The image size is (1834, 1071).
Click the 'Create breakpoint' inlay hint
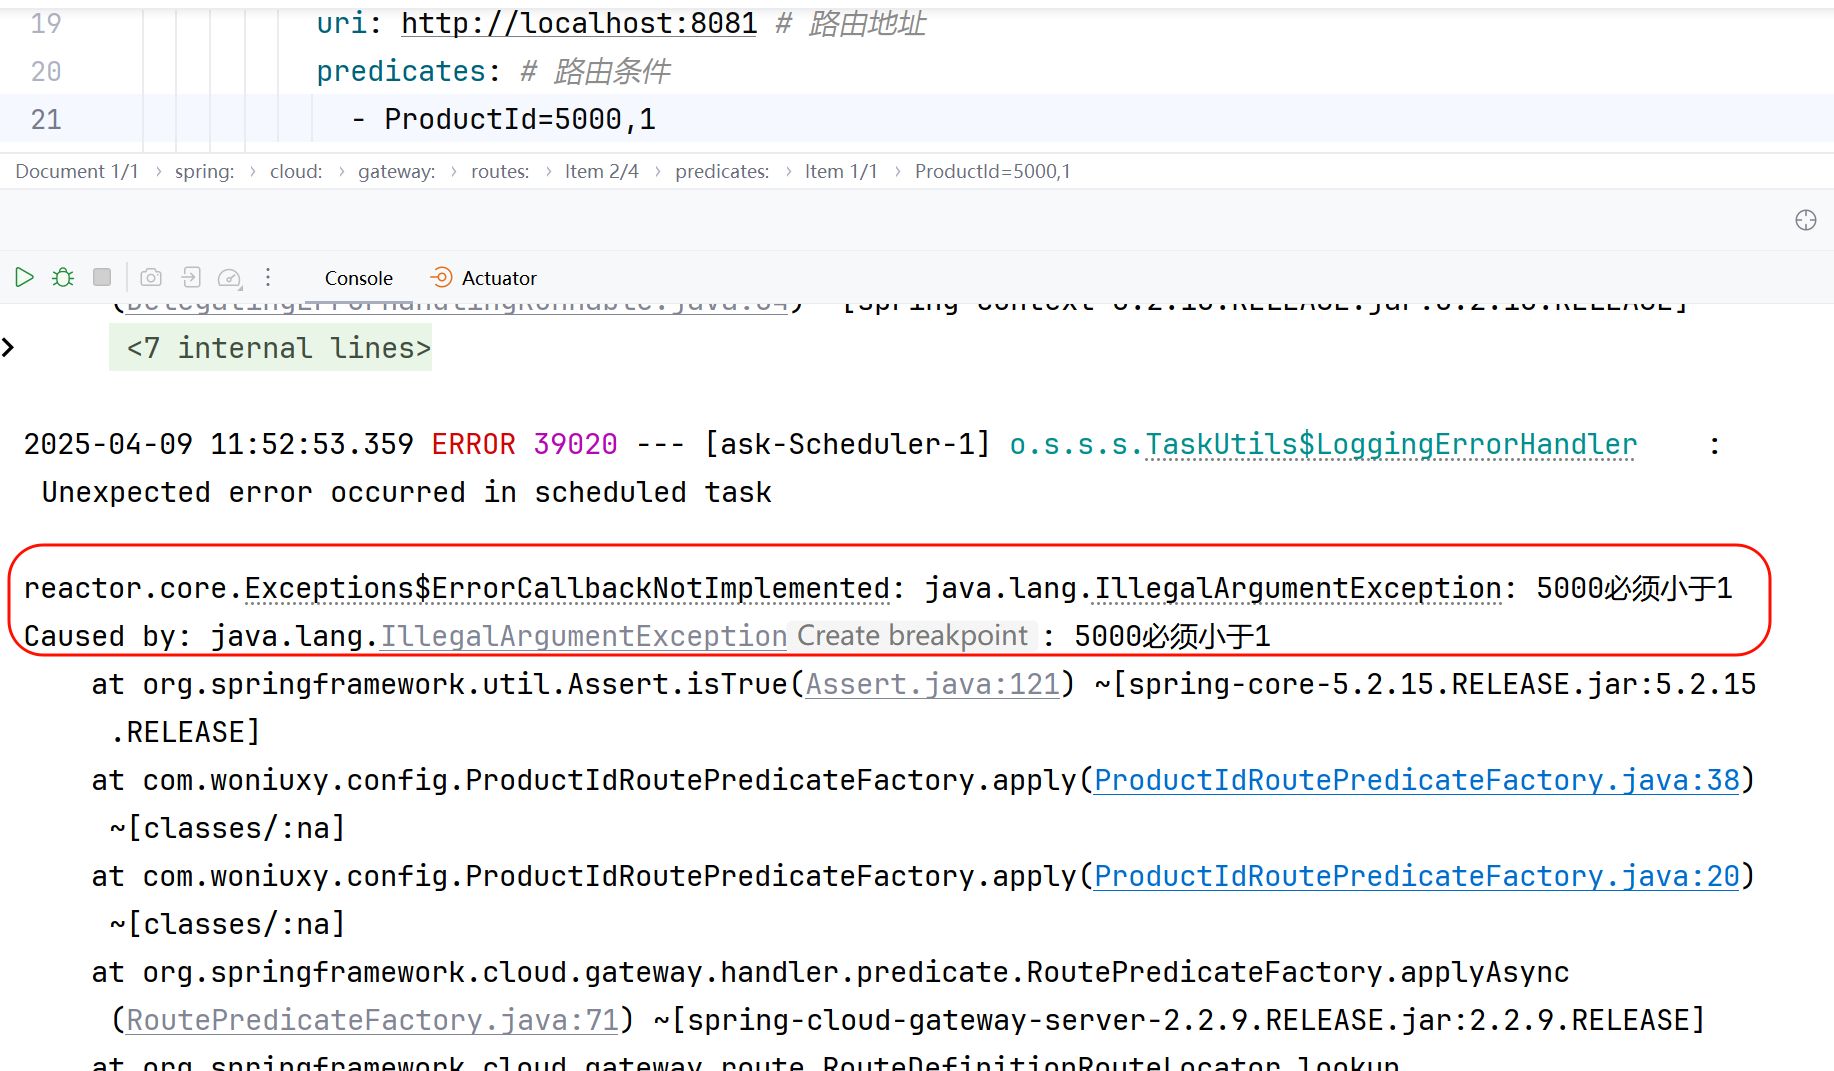tap(912, 636)
